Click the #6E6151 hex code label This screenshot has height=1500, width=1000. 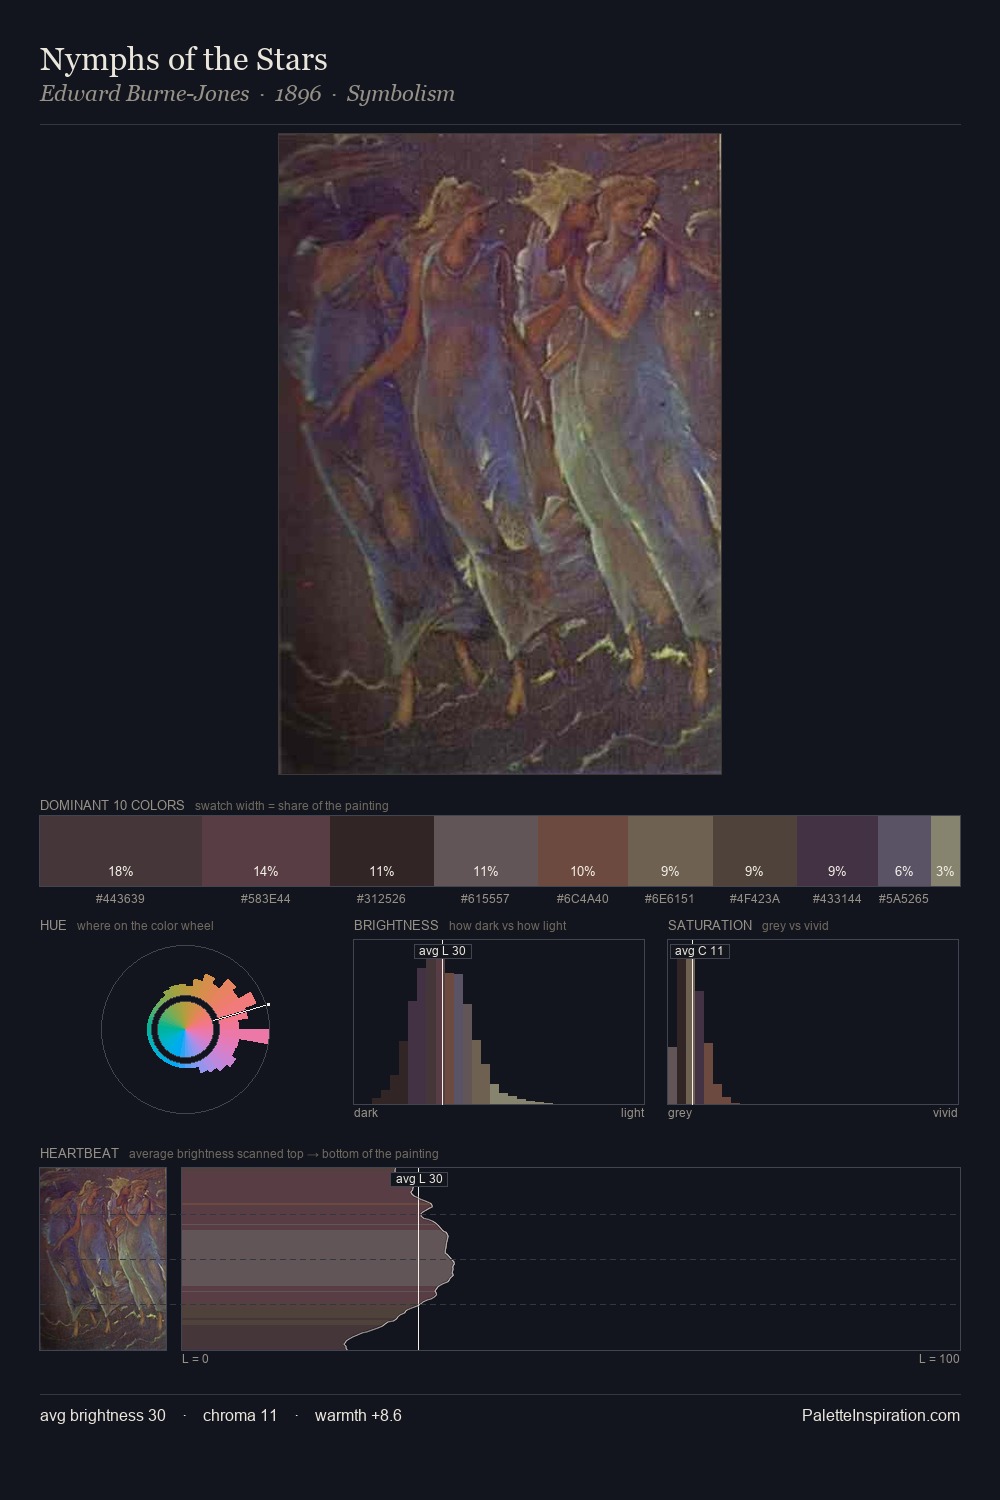click(x=670, y=899)
